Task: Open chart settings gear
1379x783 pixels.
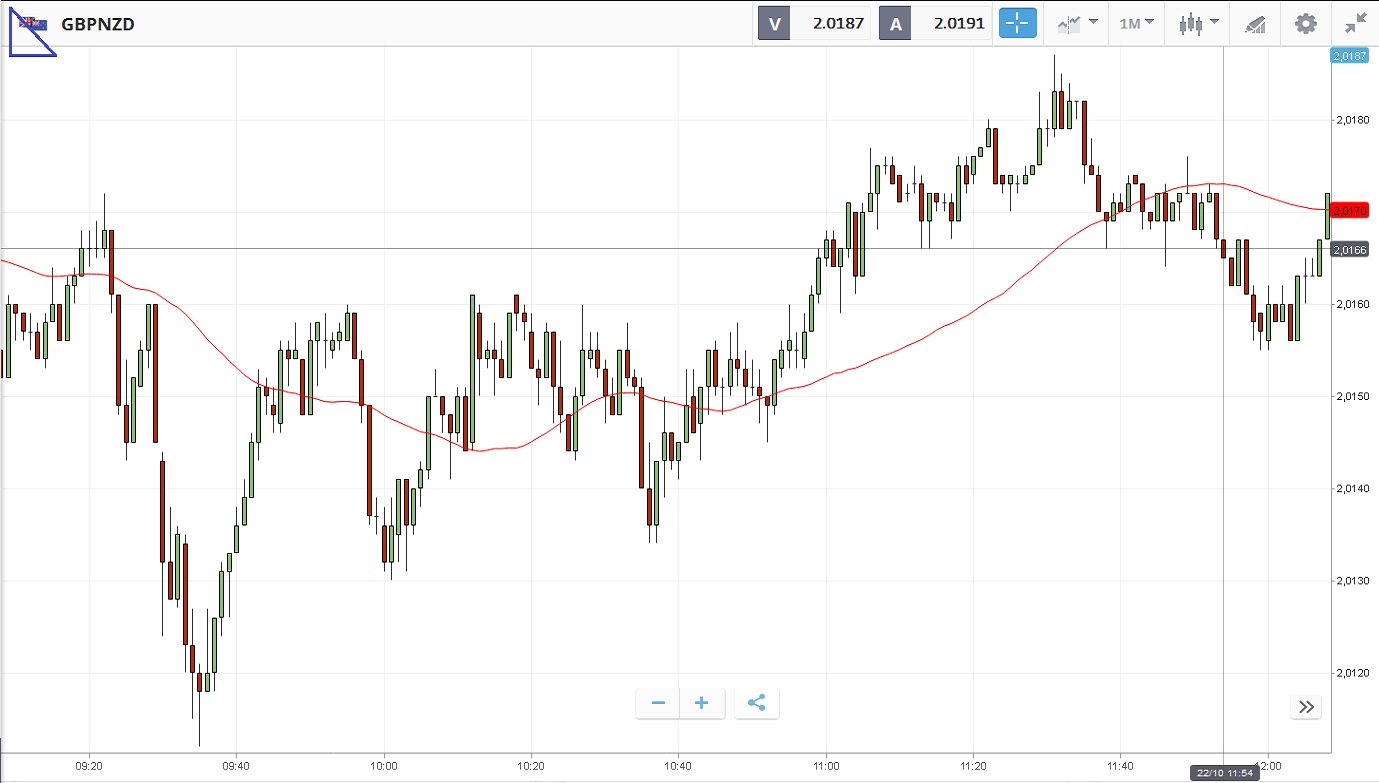Action: point(1306,24)
